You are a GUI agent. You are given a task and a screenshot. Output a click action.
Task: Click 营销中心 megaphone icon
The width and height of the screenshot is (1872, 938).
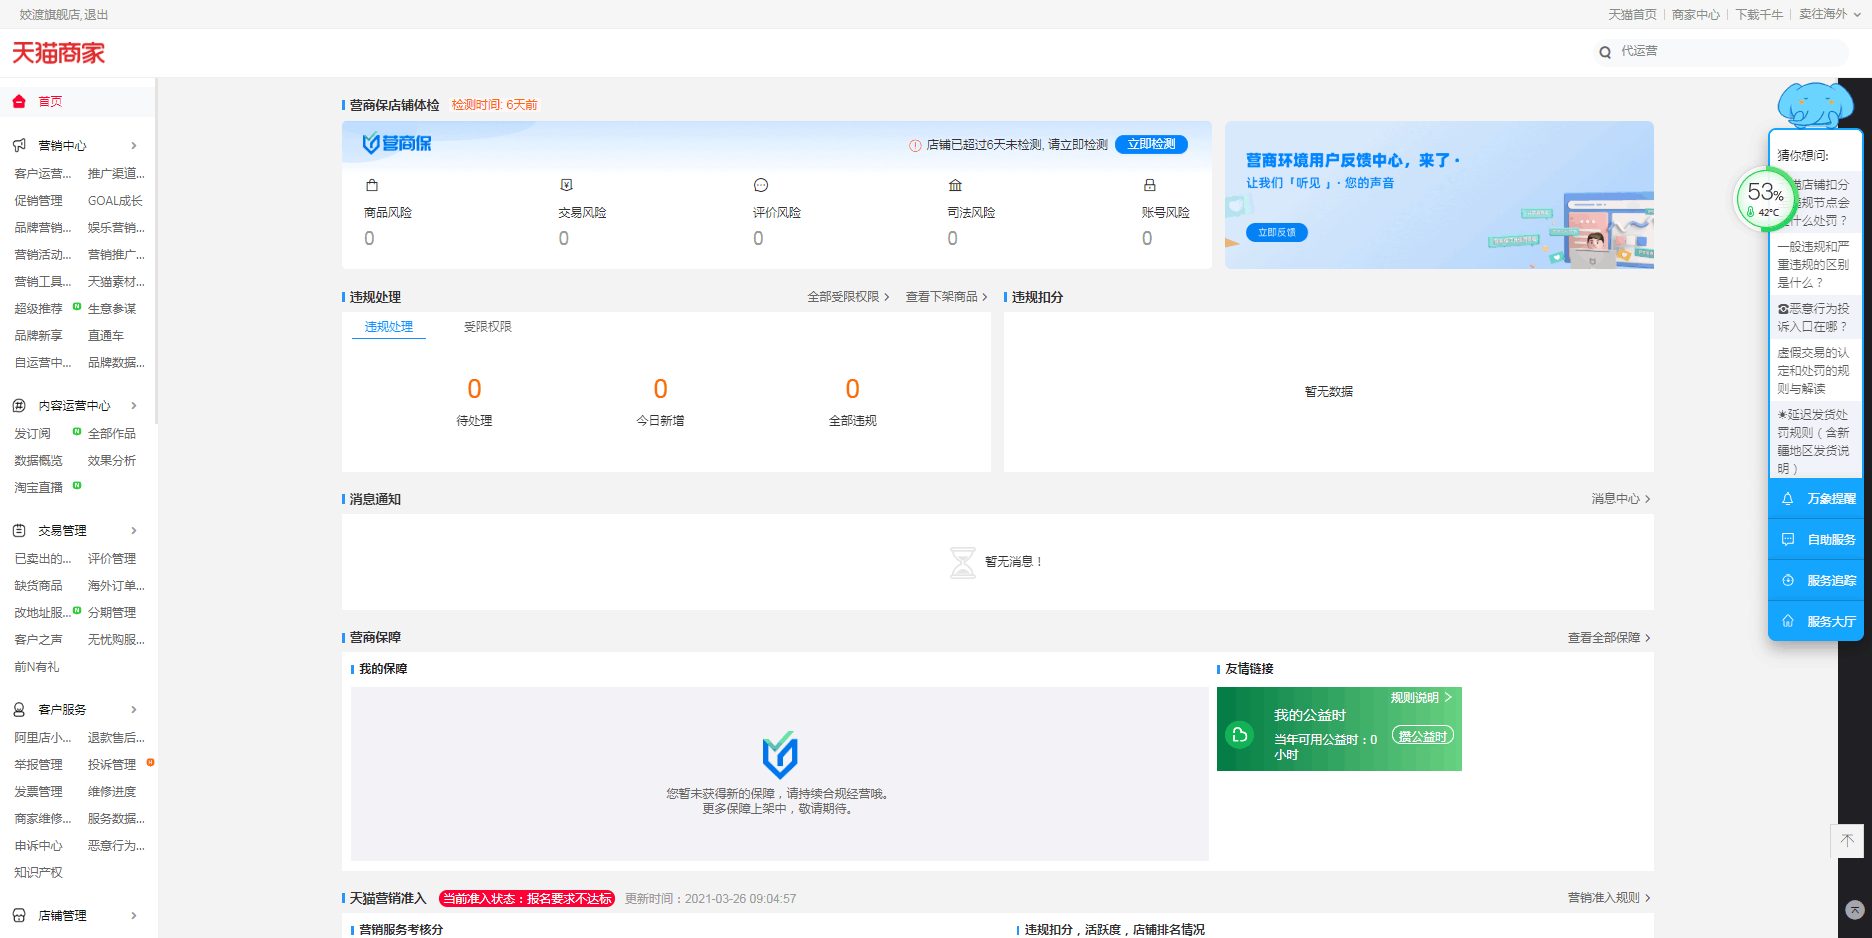19,145
